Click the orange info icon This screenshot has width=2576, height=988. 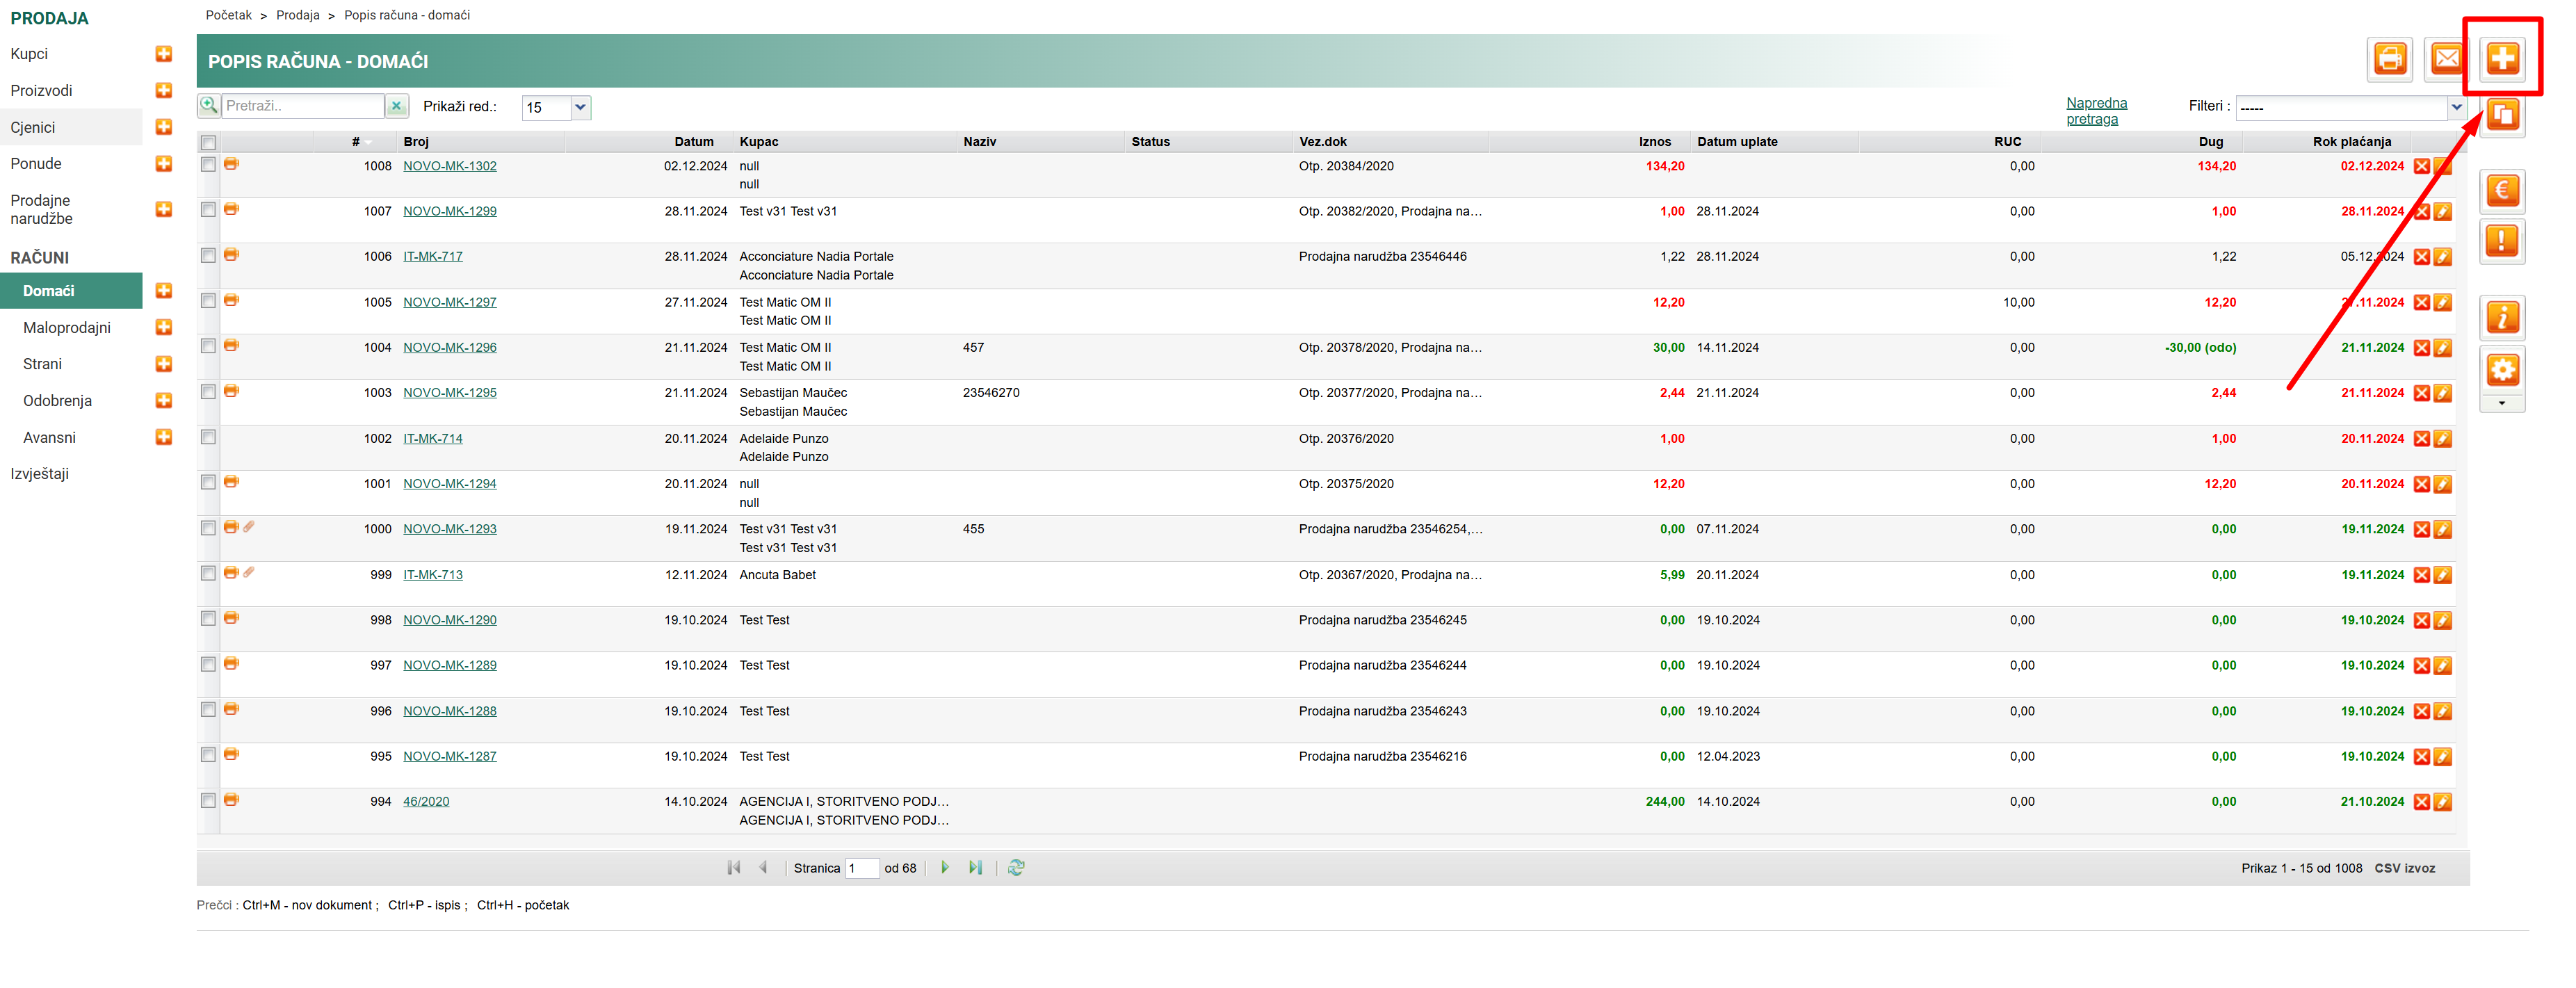[2502, 318]
